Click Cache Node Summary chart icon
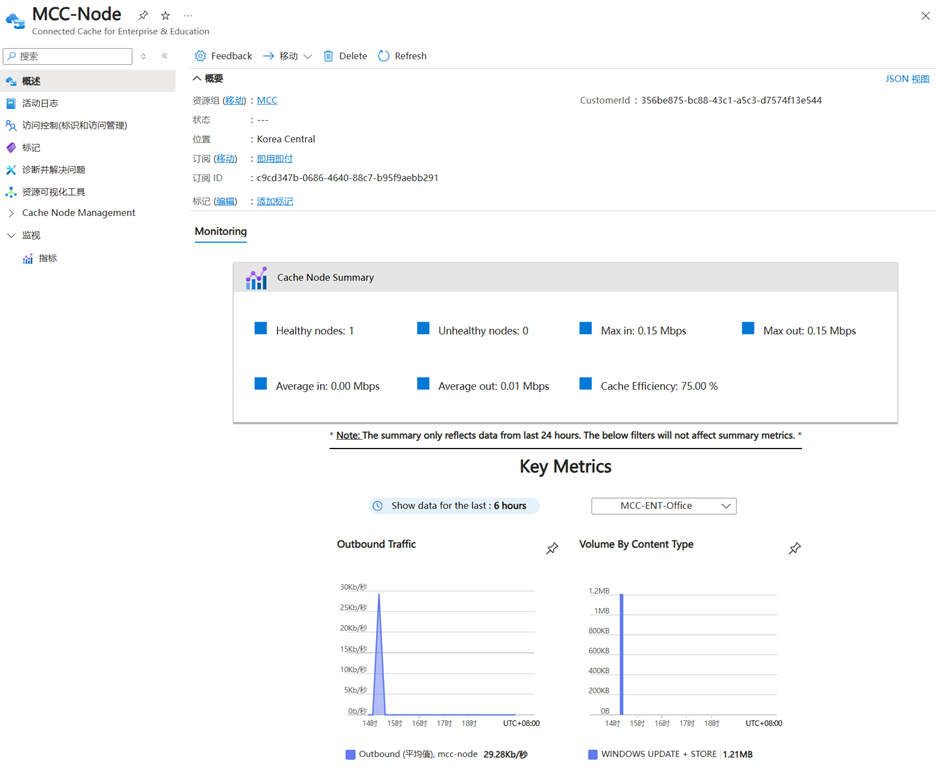936x768 pixels. [x=256, y=278]
